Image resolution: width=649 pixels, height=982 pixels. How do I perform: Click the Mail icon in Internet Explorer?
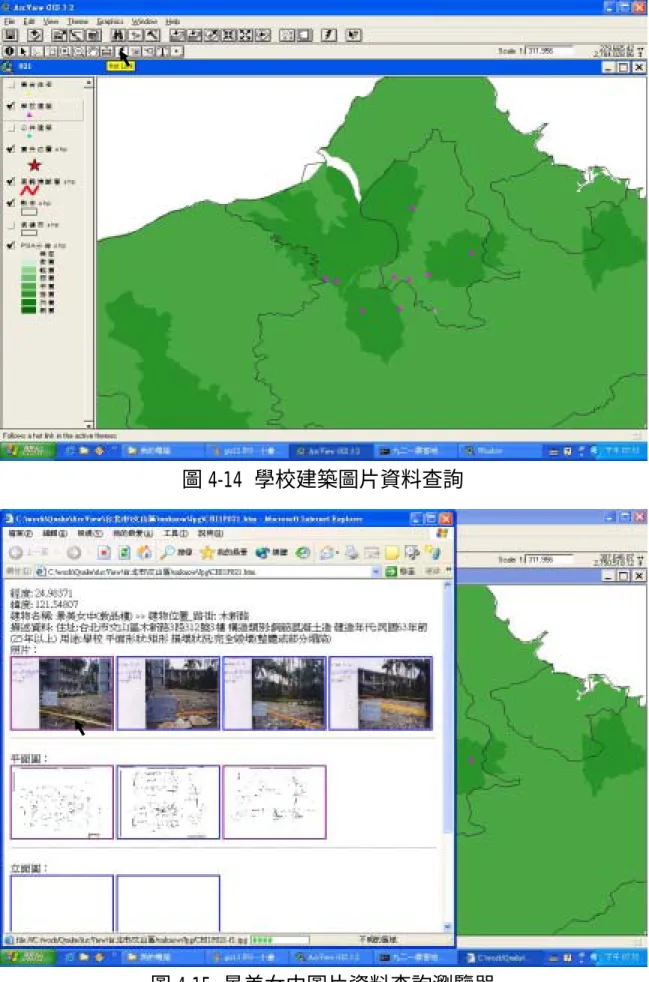(327, 552)
